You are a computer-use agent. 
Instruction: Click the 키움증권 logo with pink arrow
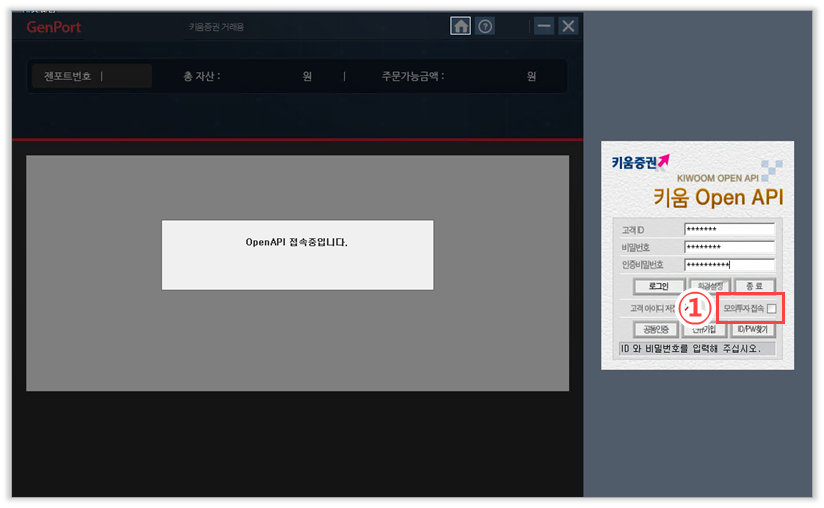641,161
